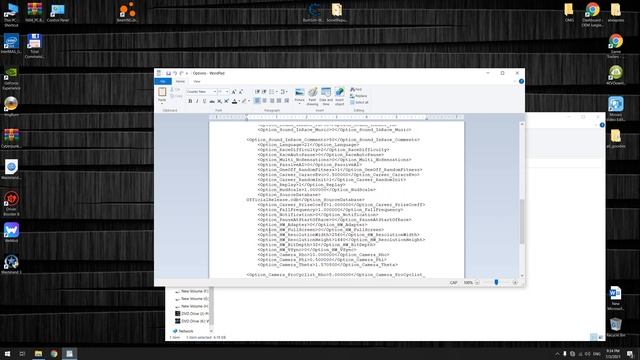Click Undo in quick access toolbar
Viewport: 640px width, 360px height.
pos(175,73)
